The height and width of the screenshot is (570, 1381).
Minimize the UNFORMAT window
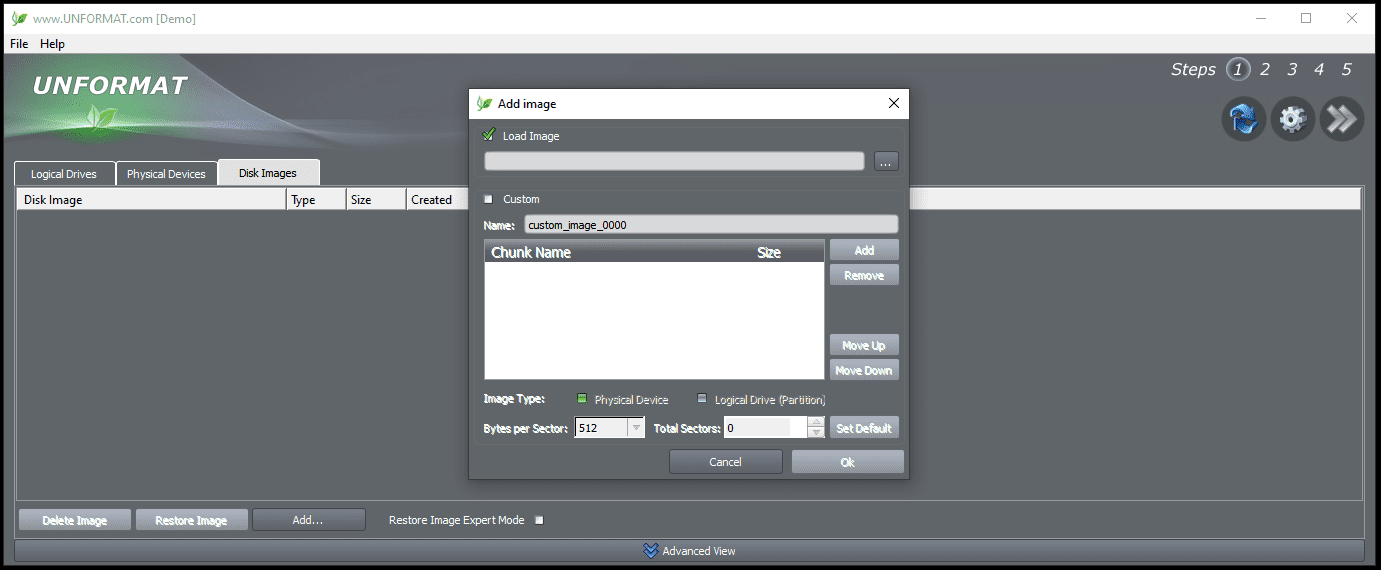(x=1262, y=18)
